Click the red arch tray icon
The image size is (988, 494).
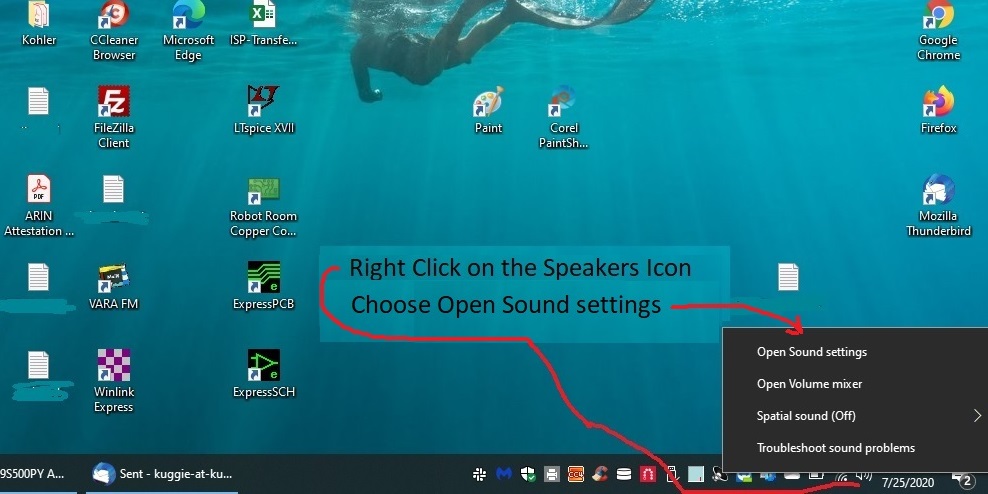click(x=648, y=474)
